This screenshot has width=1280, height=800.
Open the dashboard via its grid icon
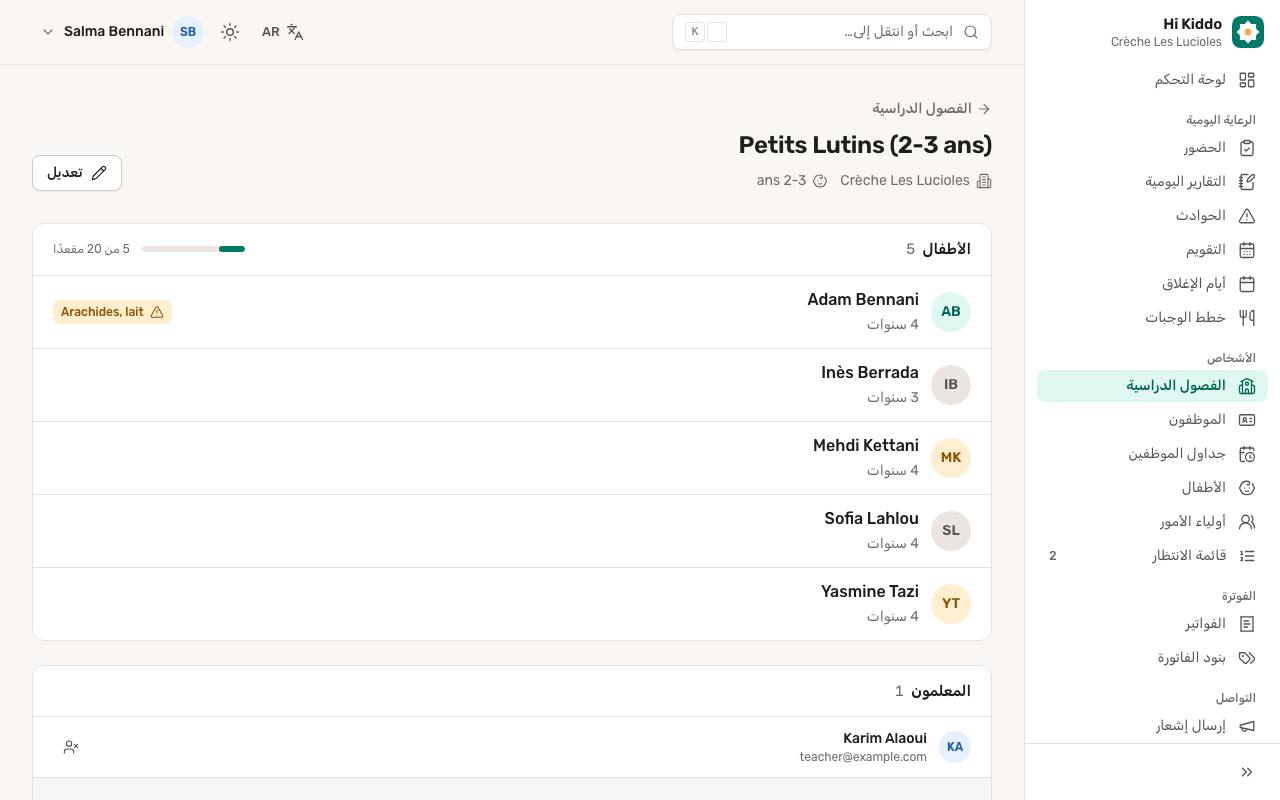[x=1247, y=80]
